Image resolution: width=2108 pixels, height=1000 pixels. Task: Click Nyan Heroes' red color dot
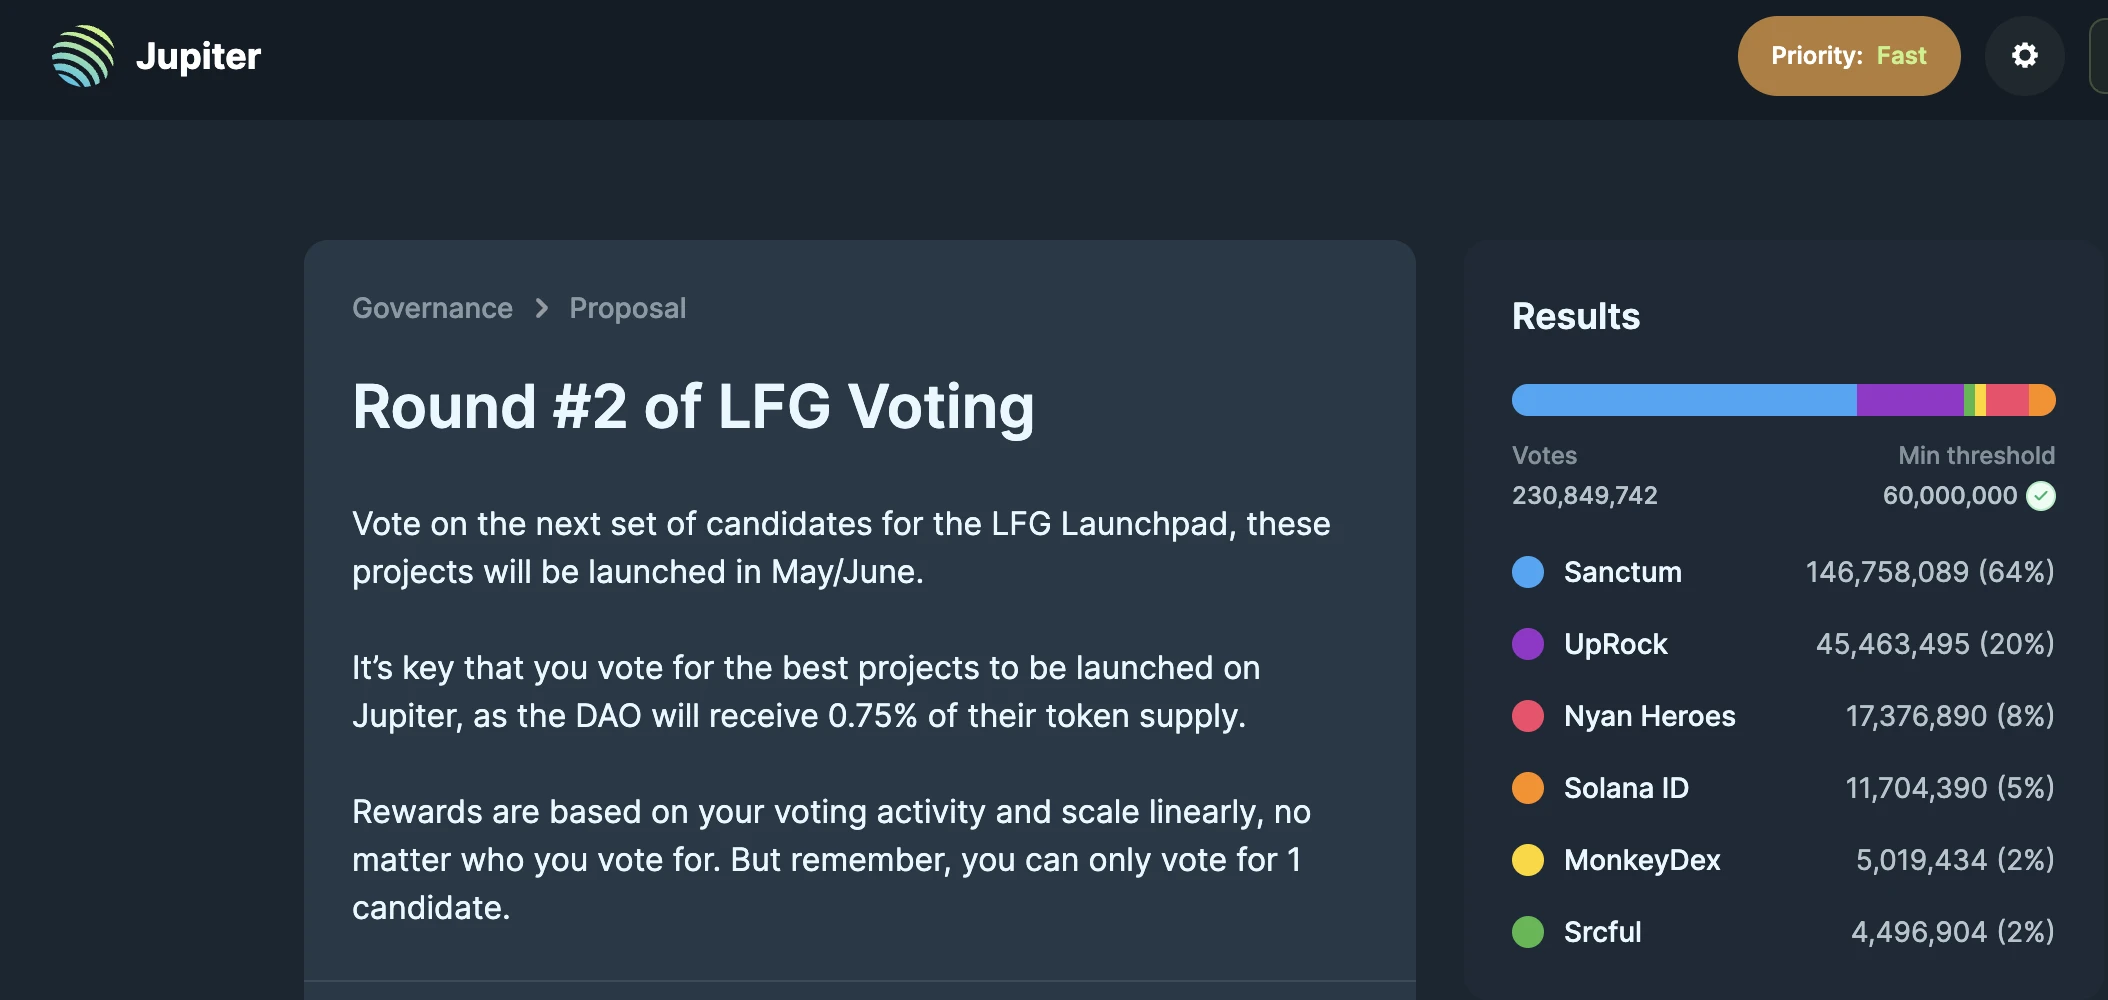click(x=1527, y=716)
